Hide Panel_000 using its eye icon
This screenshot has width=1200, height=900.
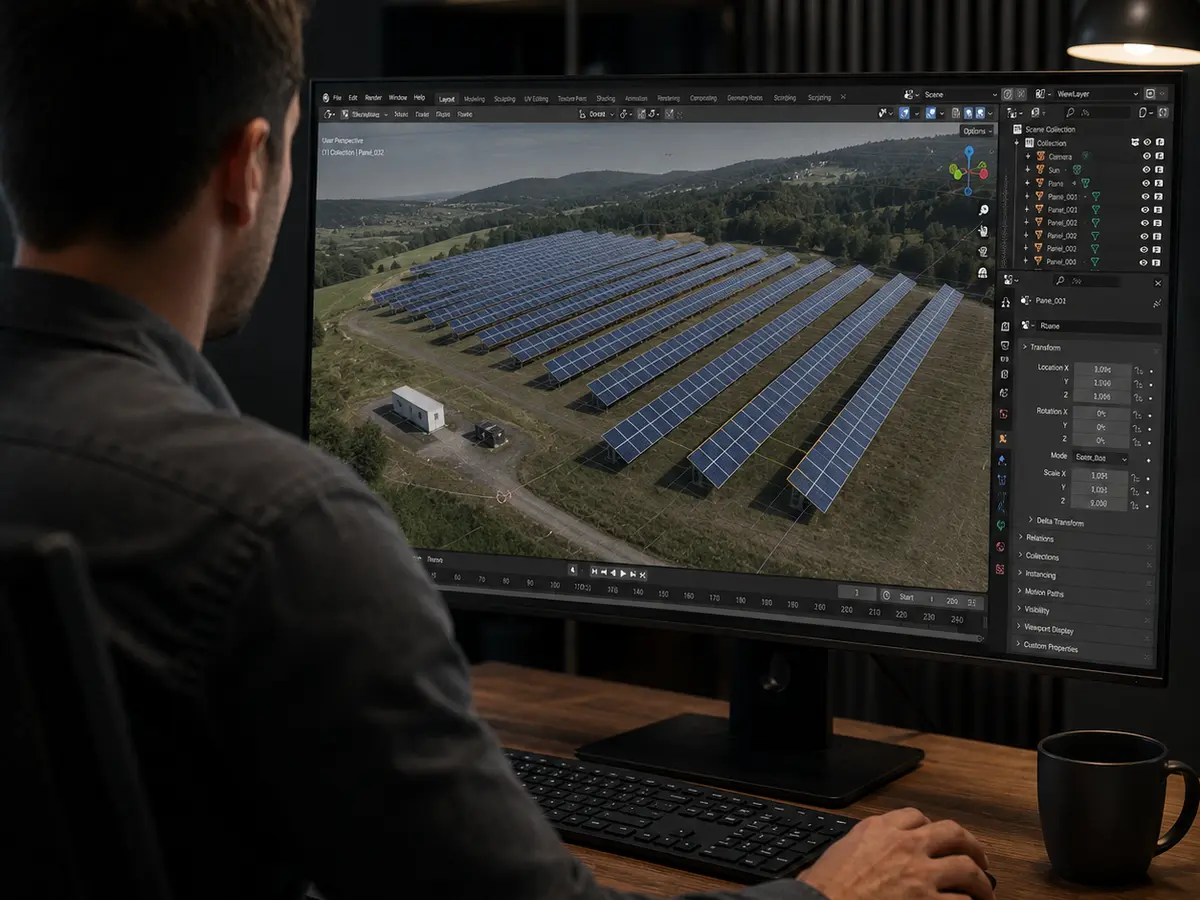[x=1143, y=262]
